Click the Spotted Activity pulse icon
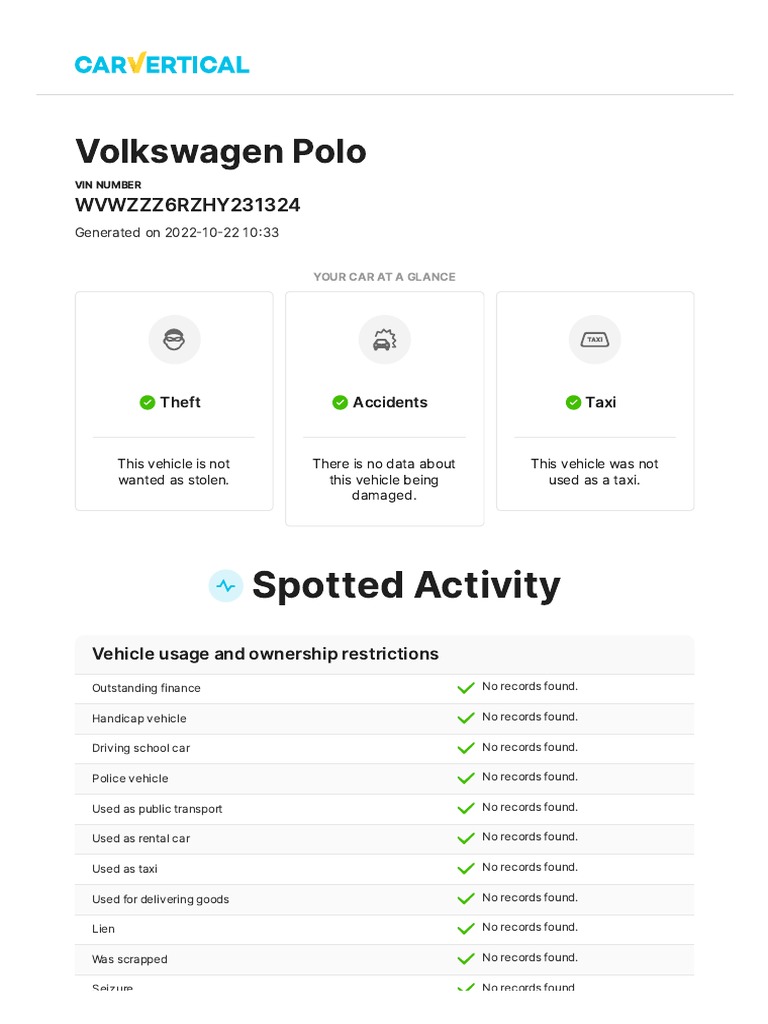Viewport: 768px width, 1024px height. pos(226,586)
